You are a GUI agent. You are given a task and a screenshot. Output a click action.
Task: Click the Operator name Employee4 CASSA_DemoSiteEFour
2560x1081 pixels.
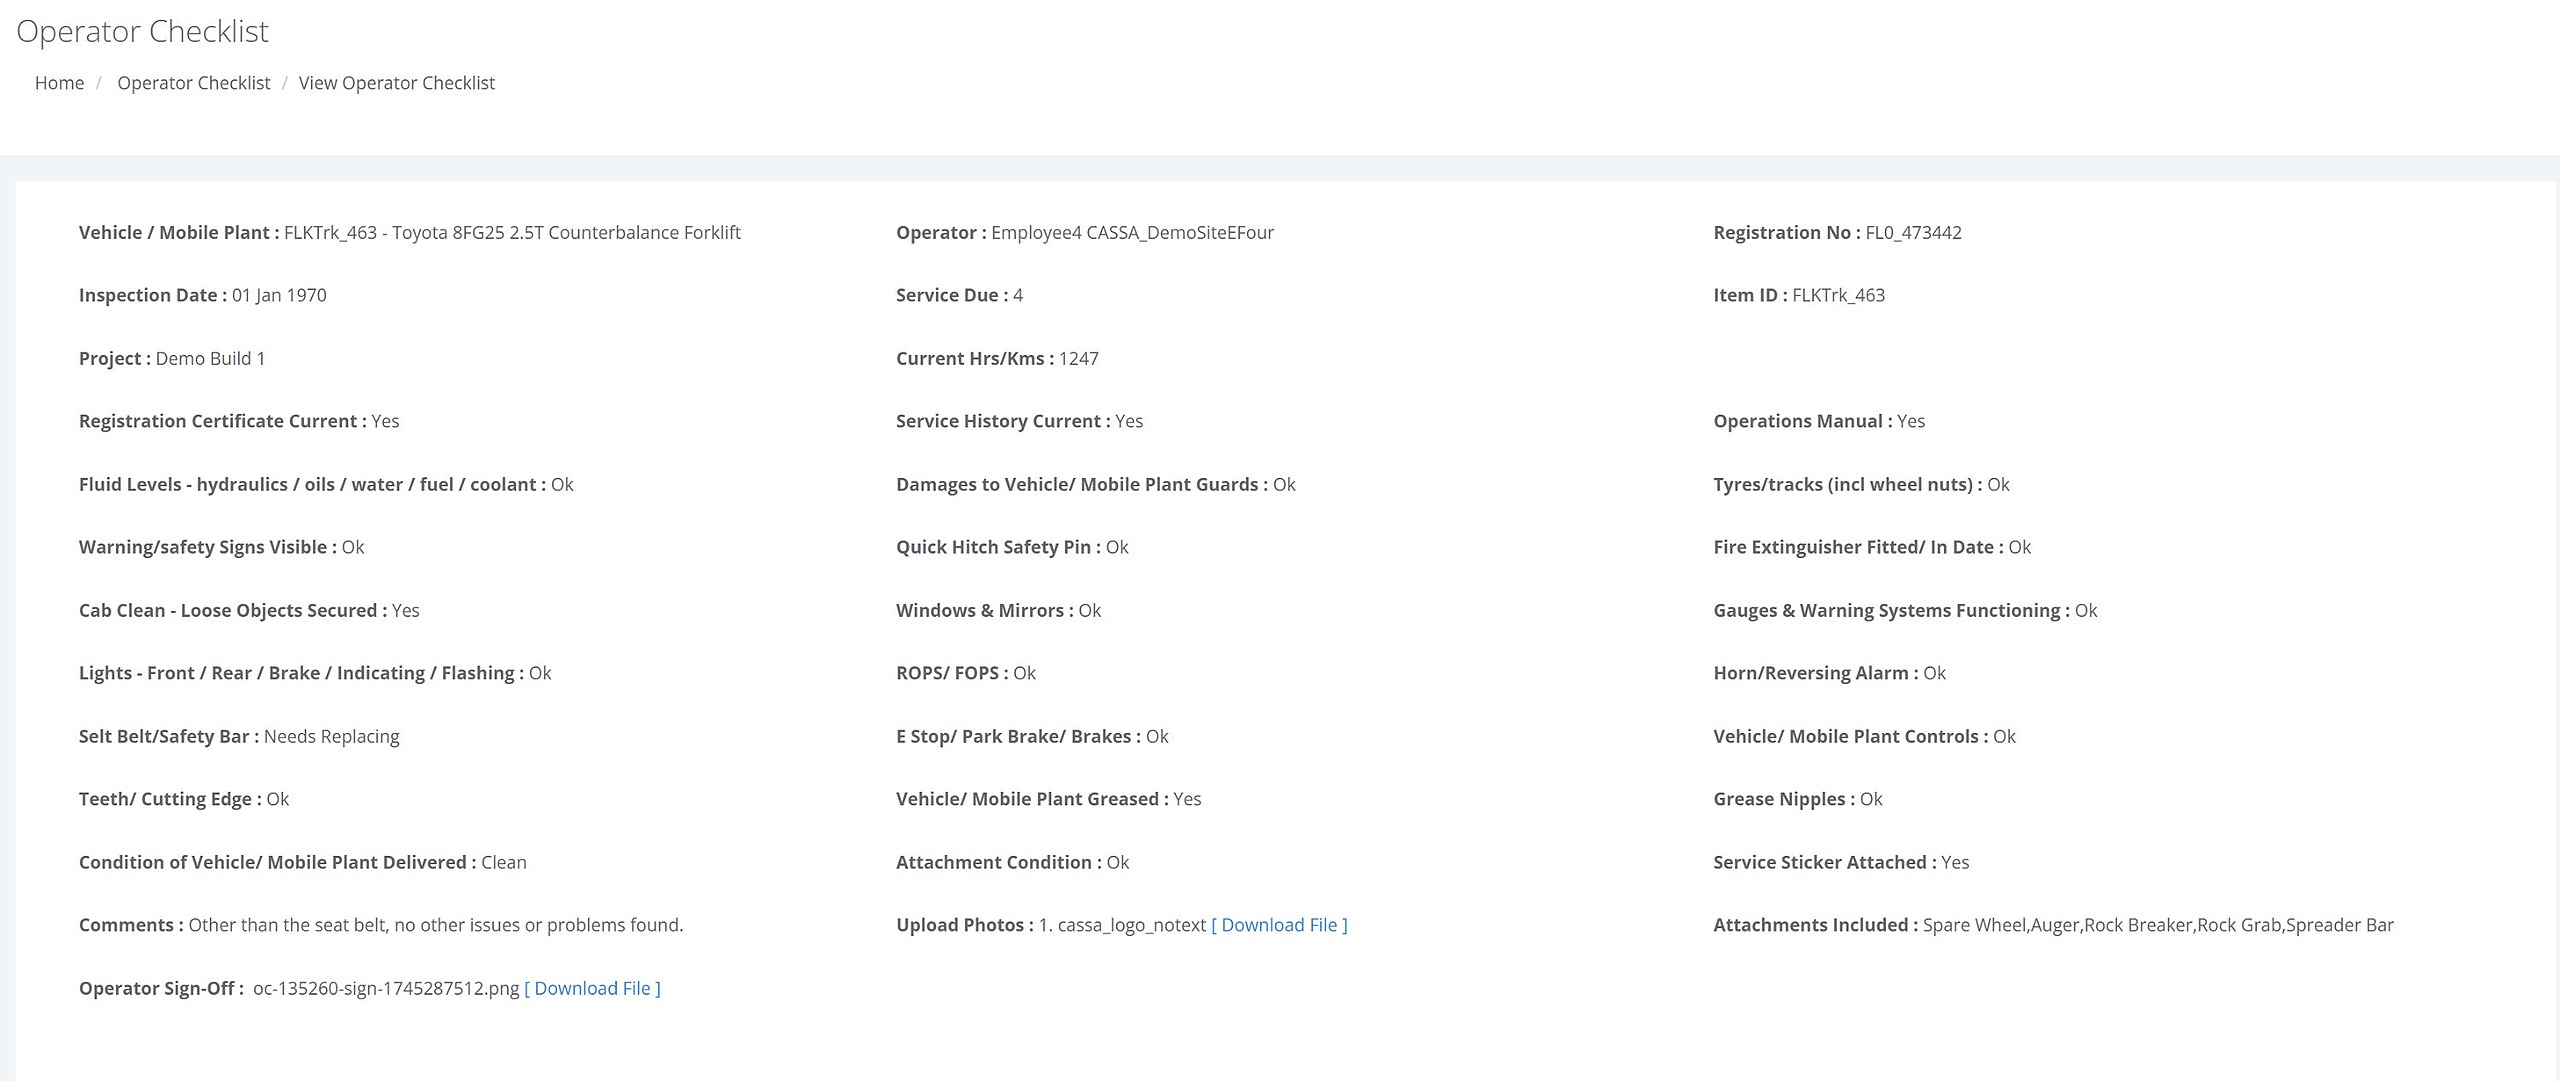pyautogui.click(x=1132, y=232)
